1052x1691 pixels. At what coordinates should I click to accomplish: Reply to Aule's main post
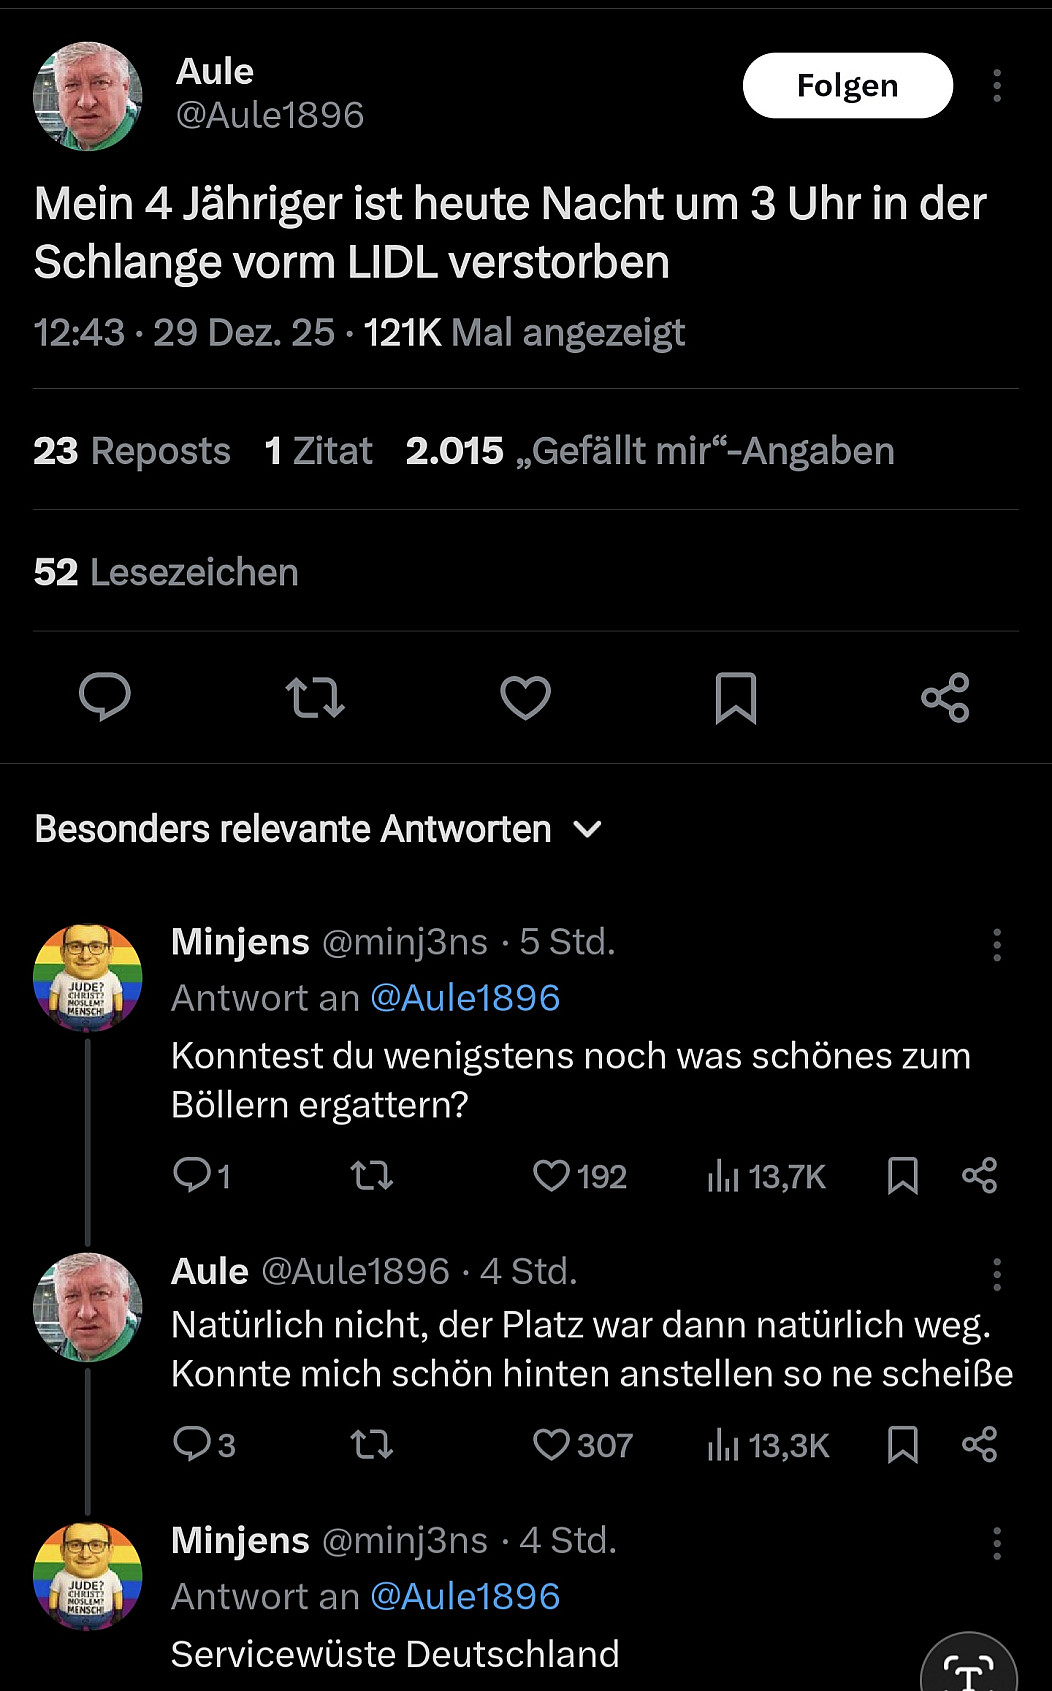[105, 697]
